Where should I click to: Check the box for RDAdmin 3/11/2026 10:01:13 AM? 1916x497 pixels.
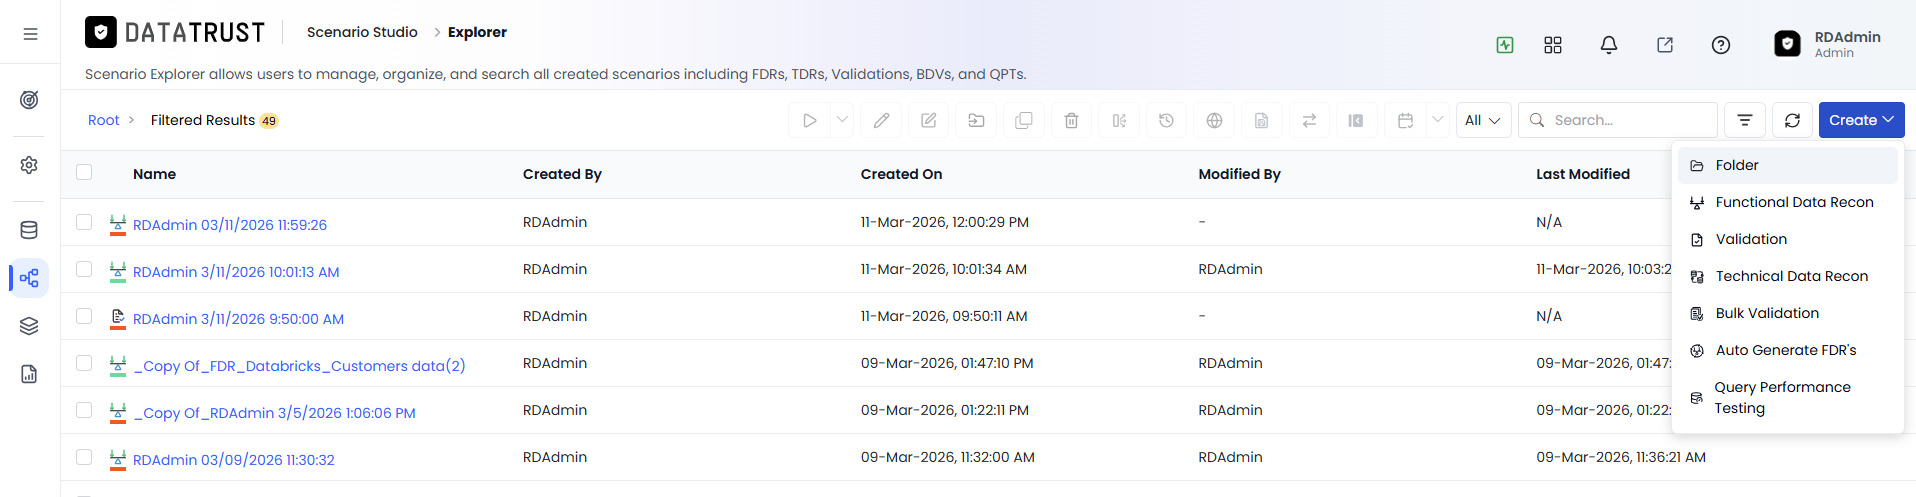click(84, 269)
